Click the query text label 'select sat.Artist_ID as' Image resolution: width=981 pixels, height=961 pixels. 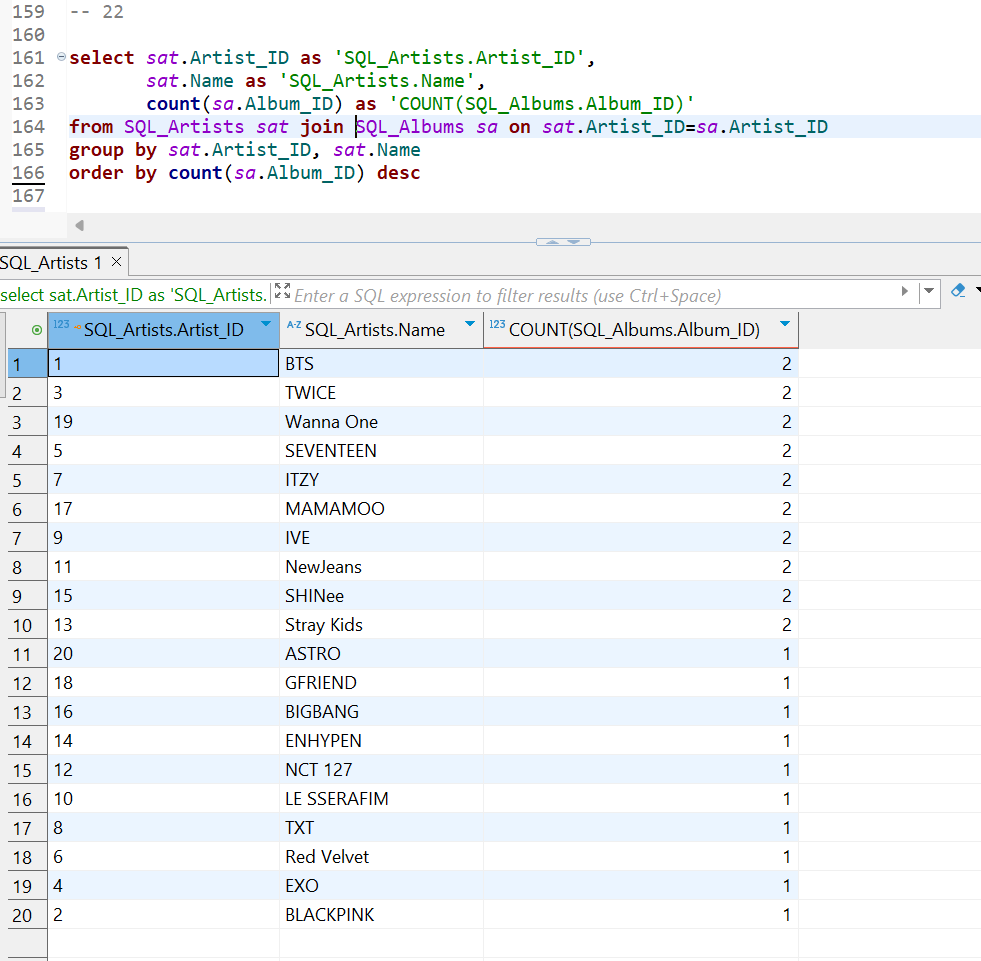tap(83, 295)
